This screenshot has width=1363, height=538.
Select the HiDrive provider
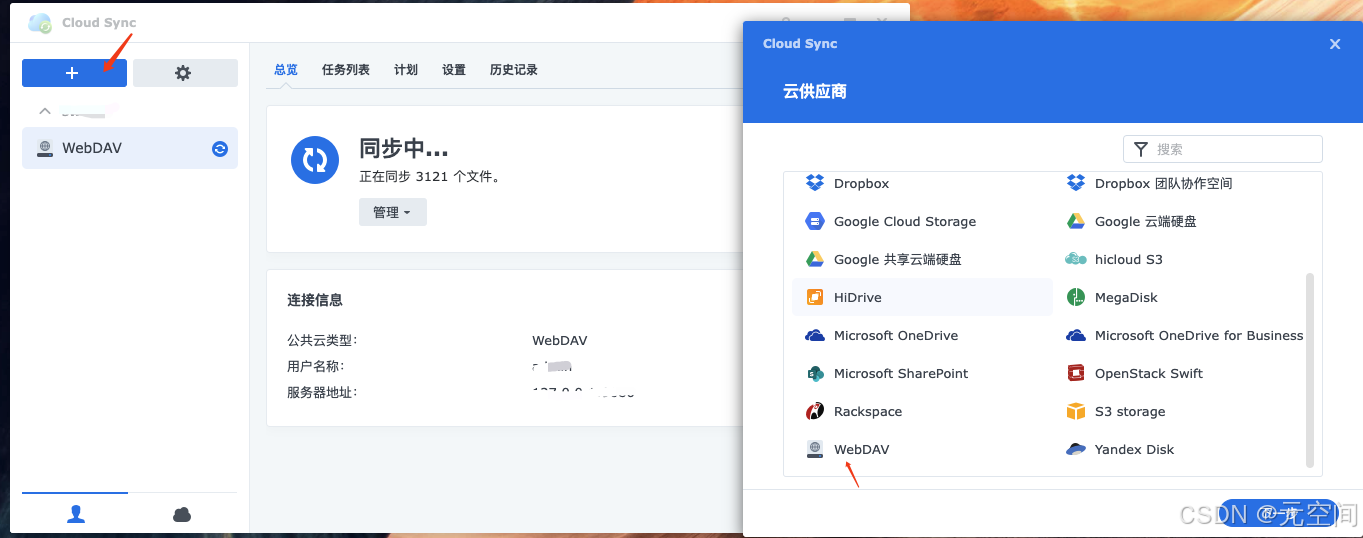click(x=922, y=298)
